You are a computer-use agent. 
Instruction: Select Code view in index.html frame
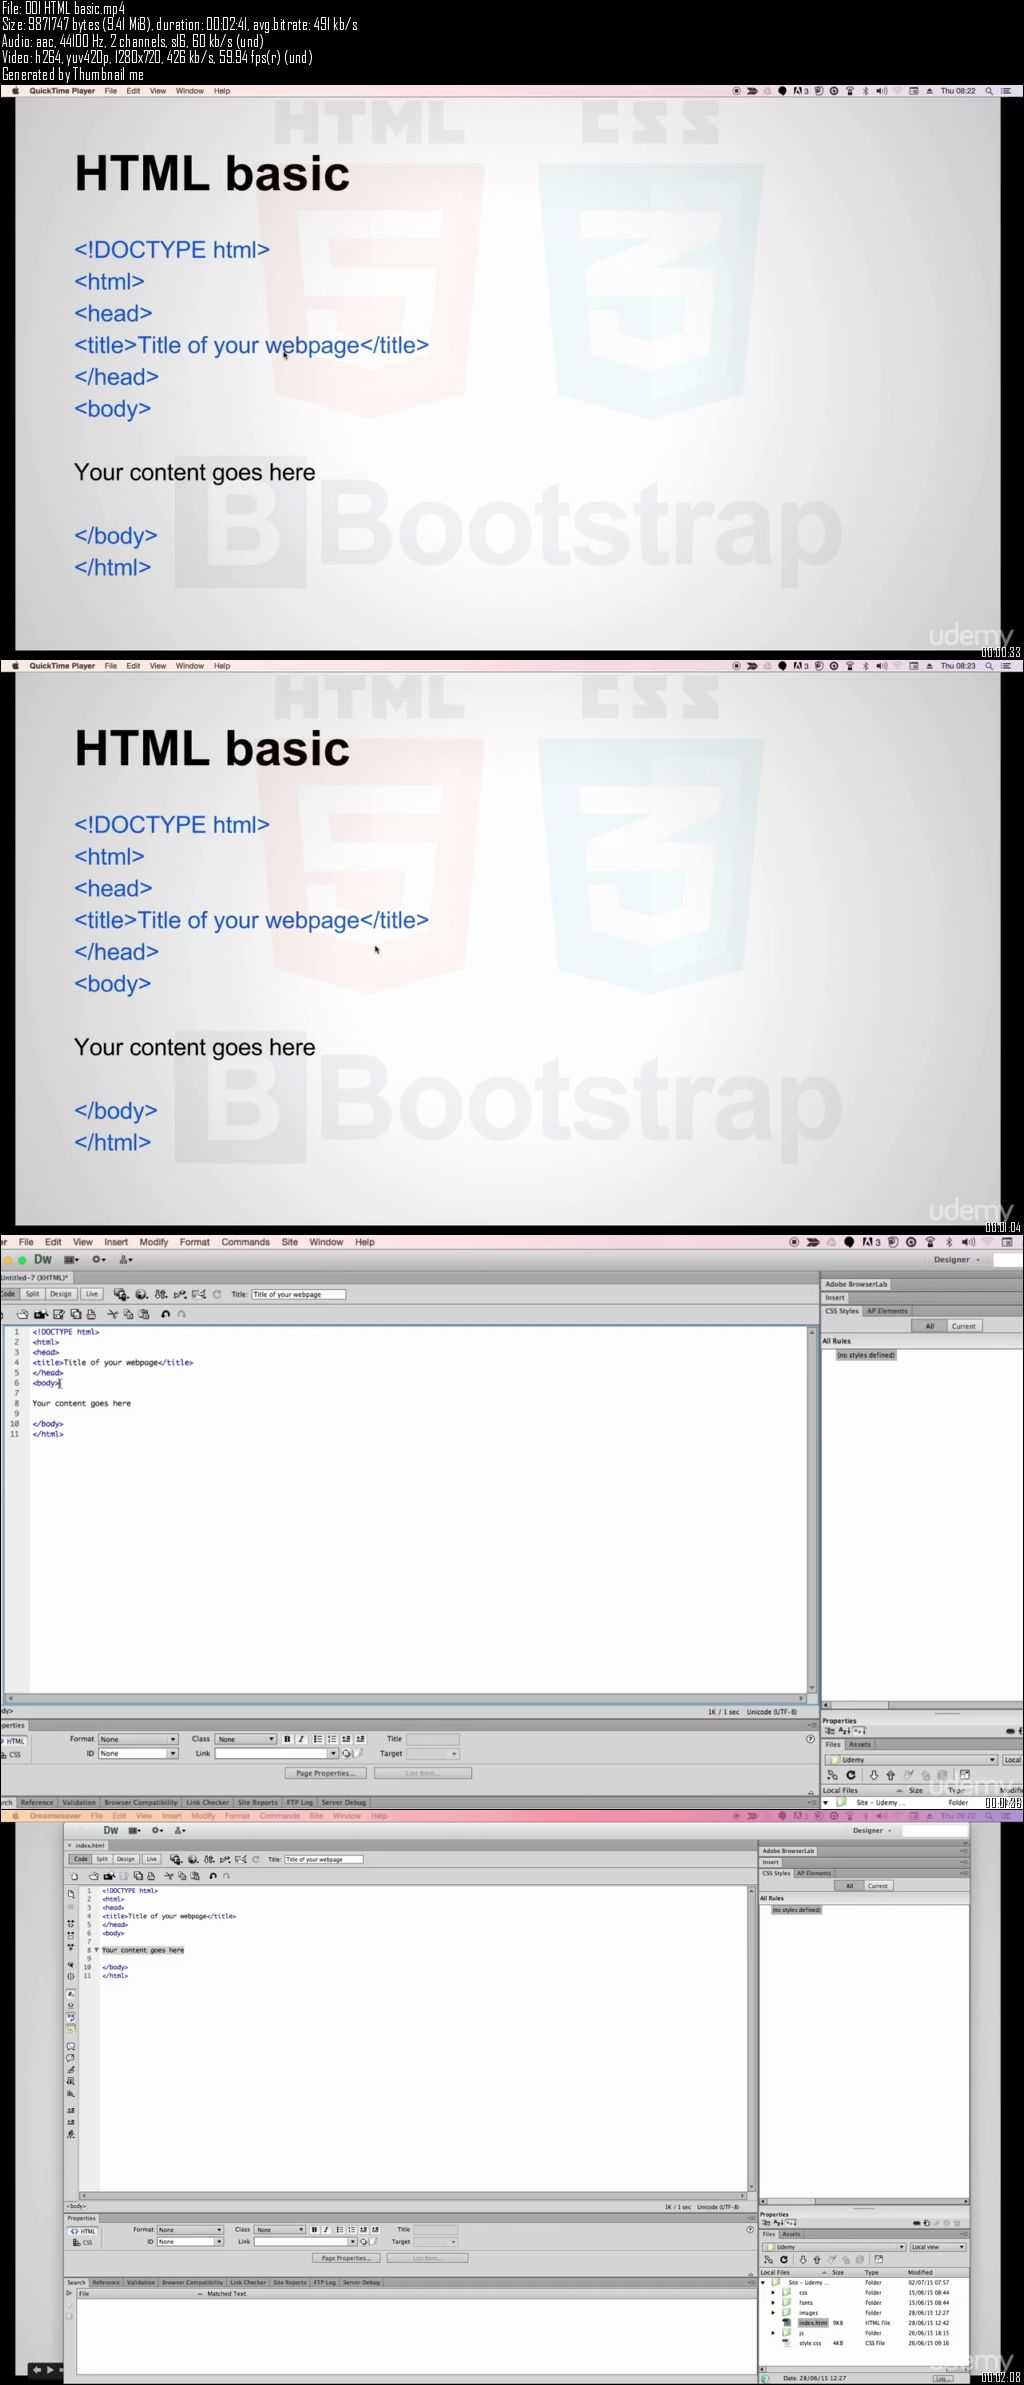tap(81, 1859)
